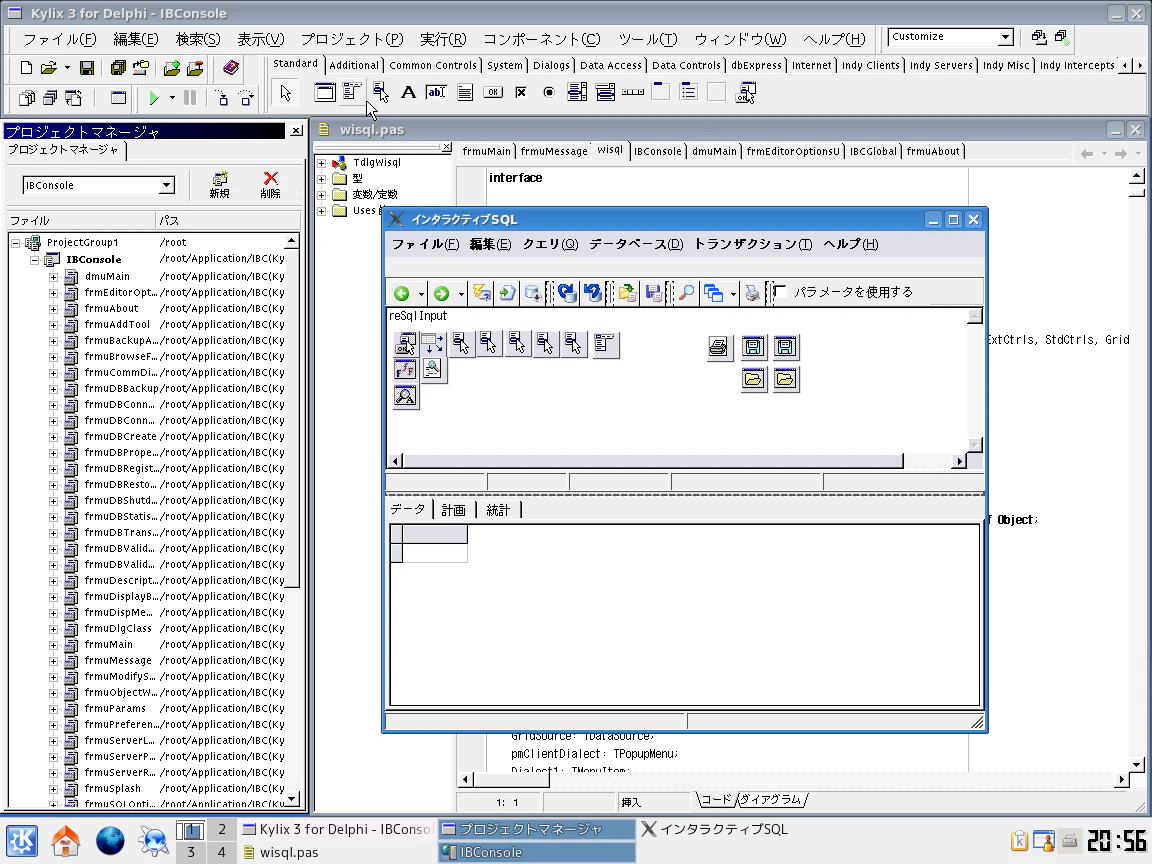Click the printer icon in SQL toolbar
Image resolution: width=1152 pixels, height=864 pixels.
click(x=752, y=293)
